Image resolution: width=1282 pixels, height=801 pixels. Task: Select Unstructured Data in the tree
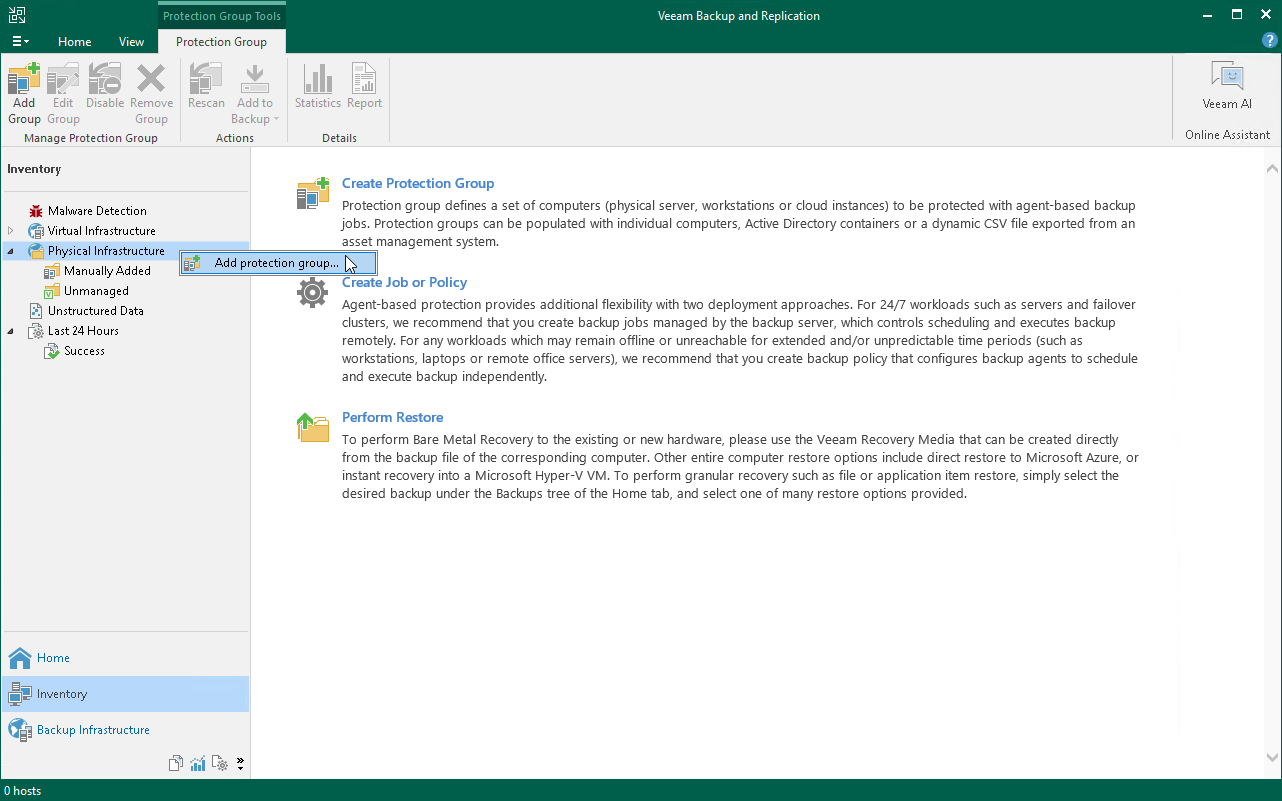96,311
